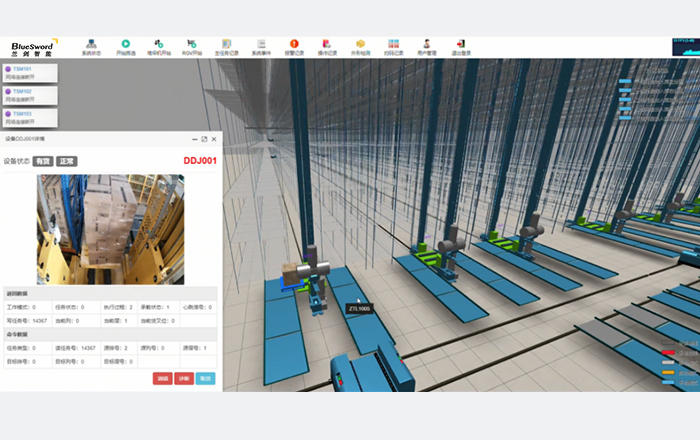Select the TSM102 device notification card
The height and width of the screenshot is (440, 700).
pos(28,95)
